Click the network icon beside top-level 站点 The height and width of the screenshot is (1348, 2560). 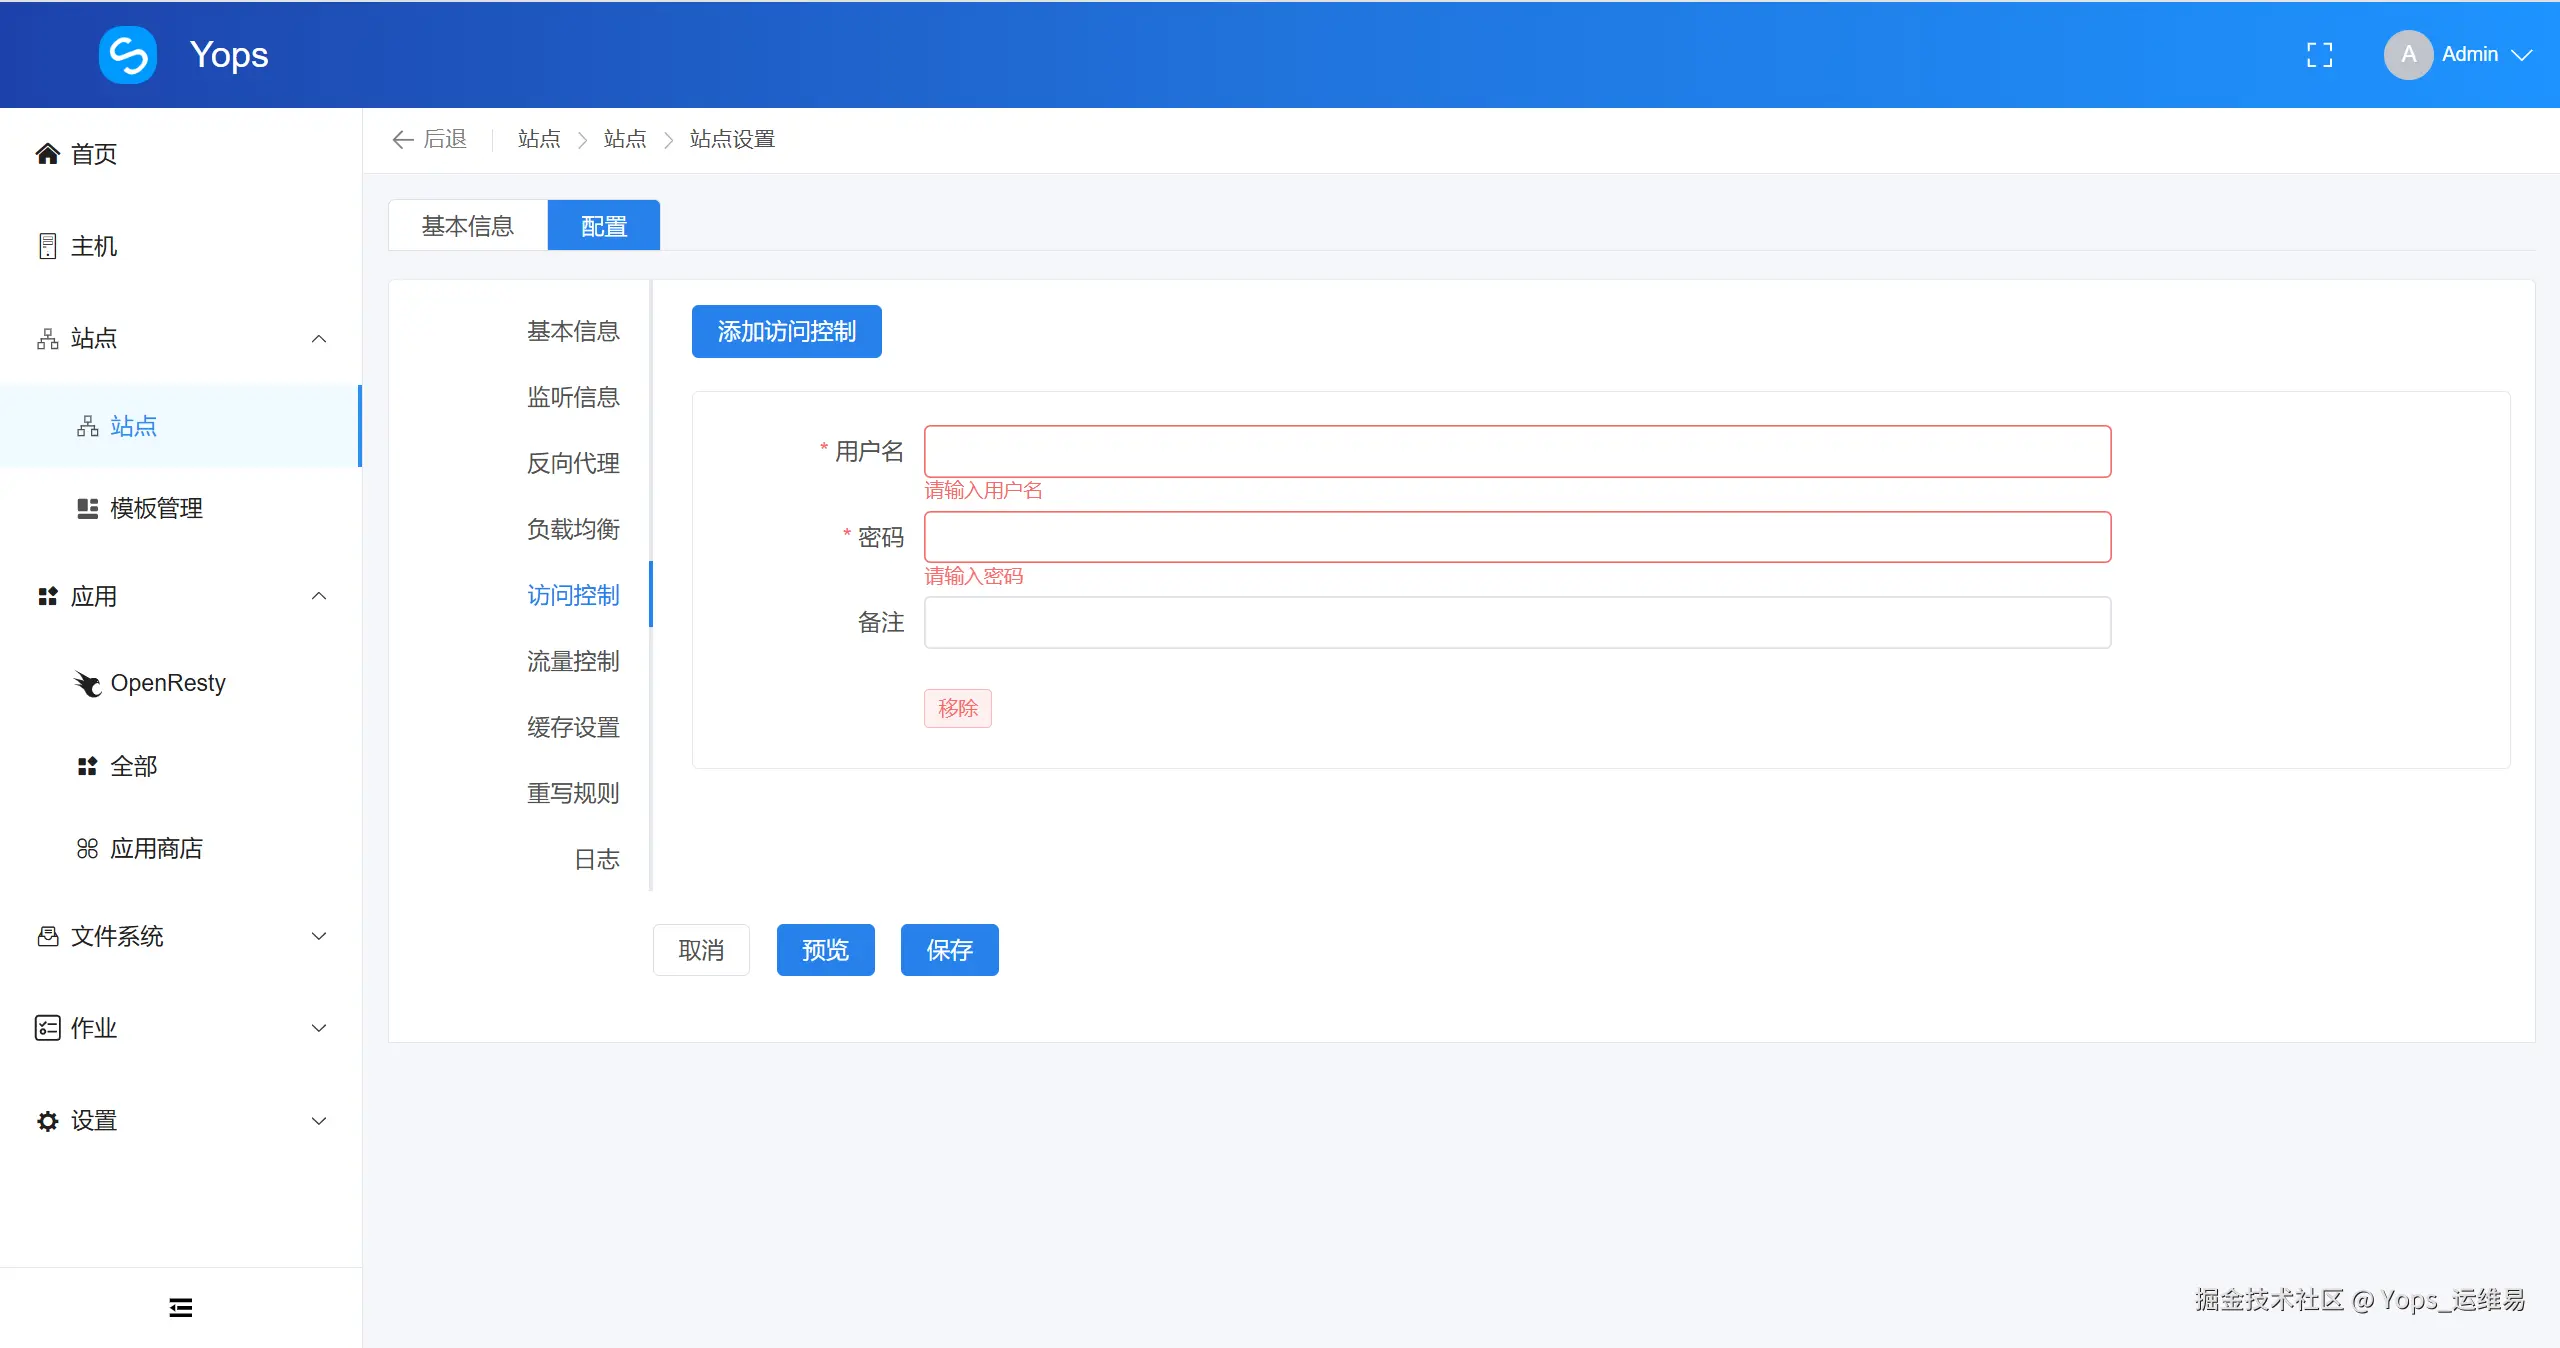point(47,339)
